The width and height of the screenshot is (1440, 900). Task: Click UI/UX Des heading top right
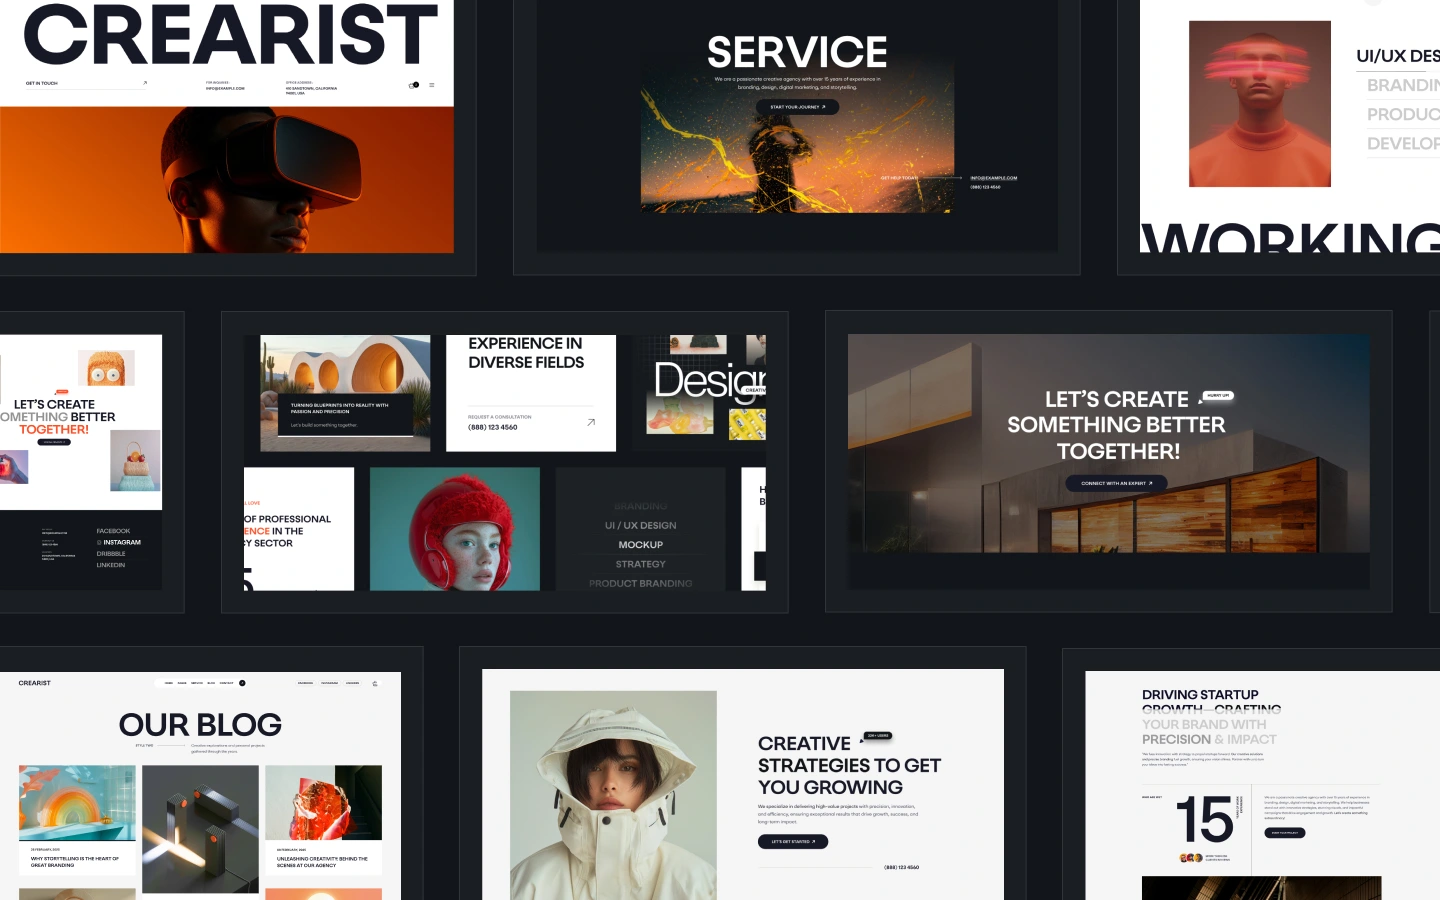(1398, 56)
